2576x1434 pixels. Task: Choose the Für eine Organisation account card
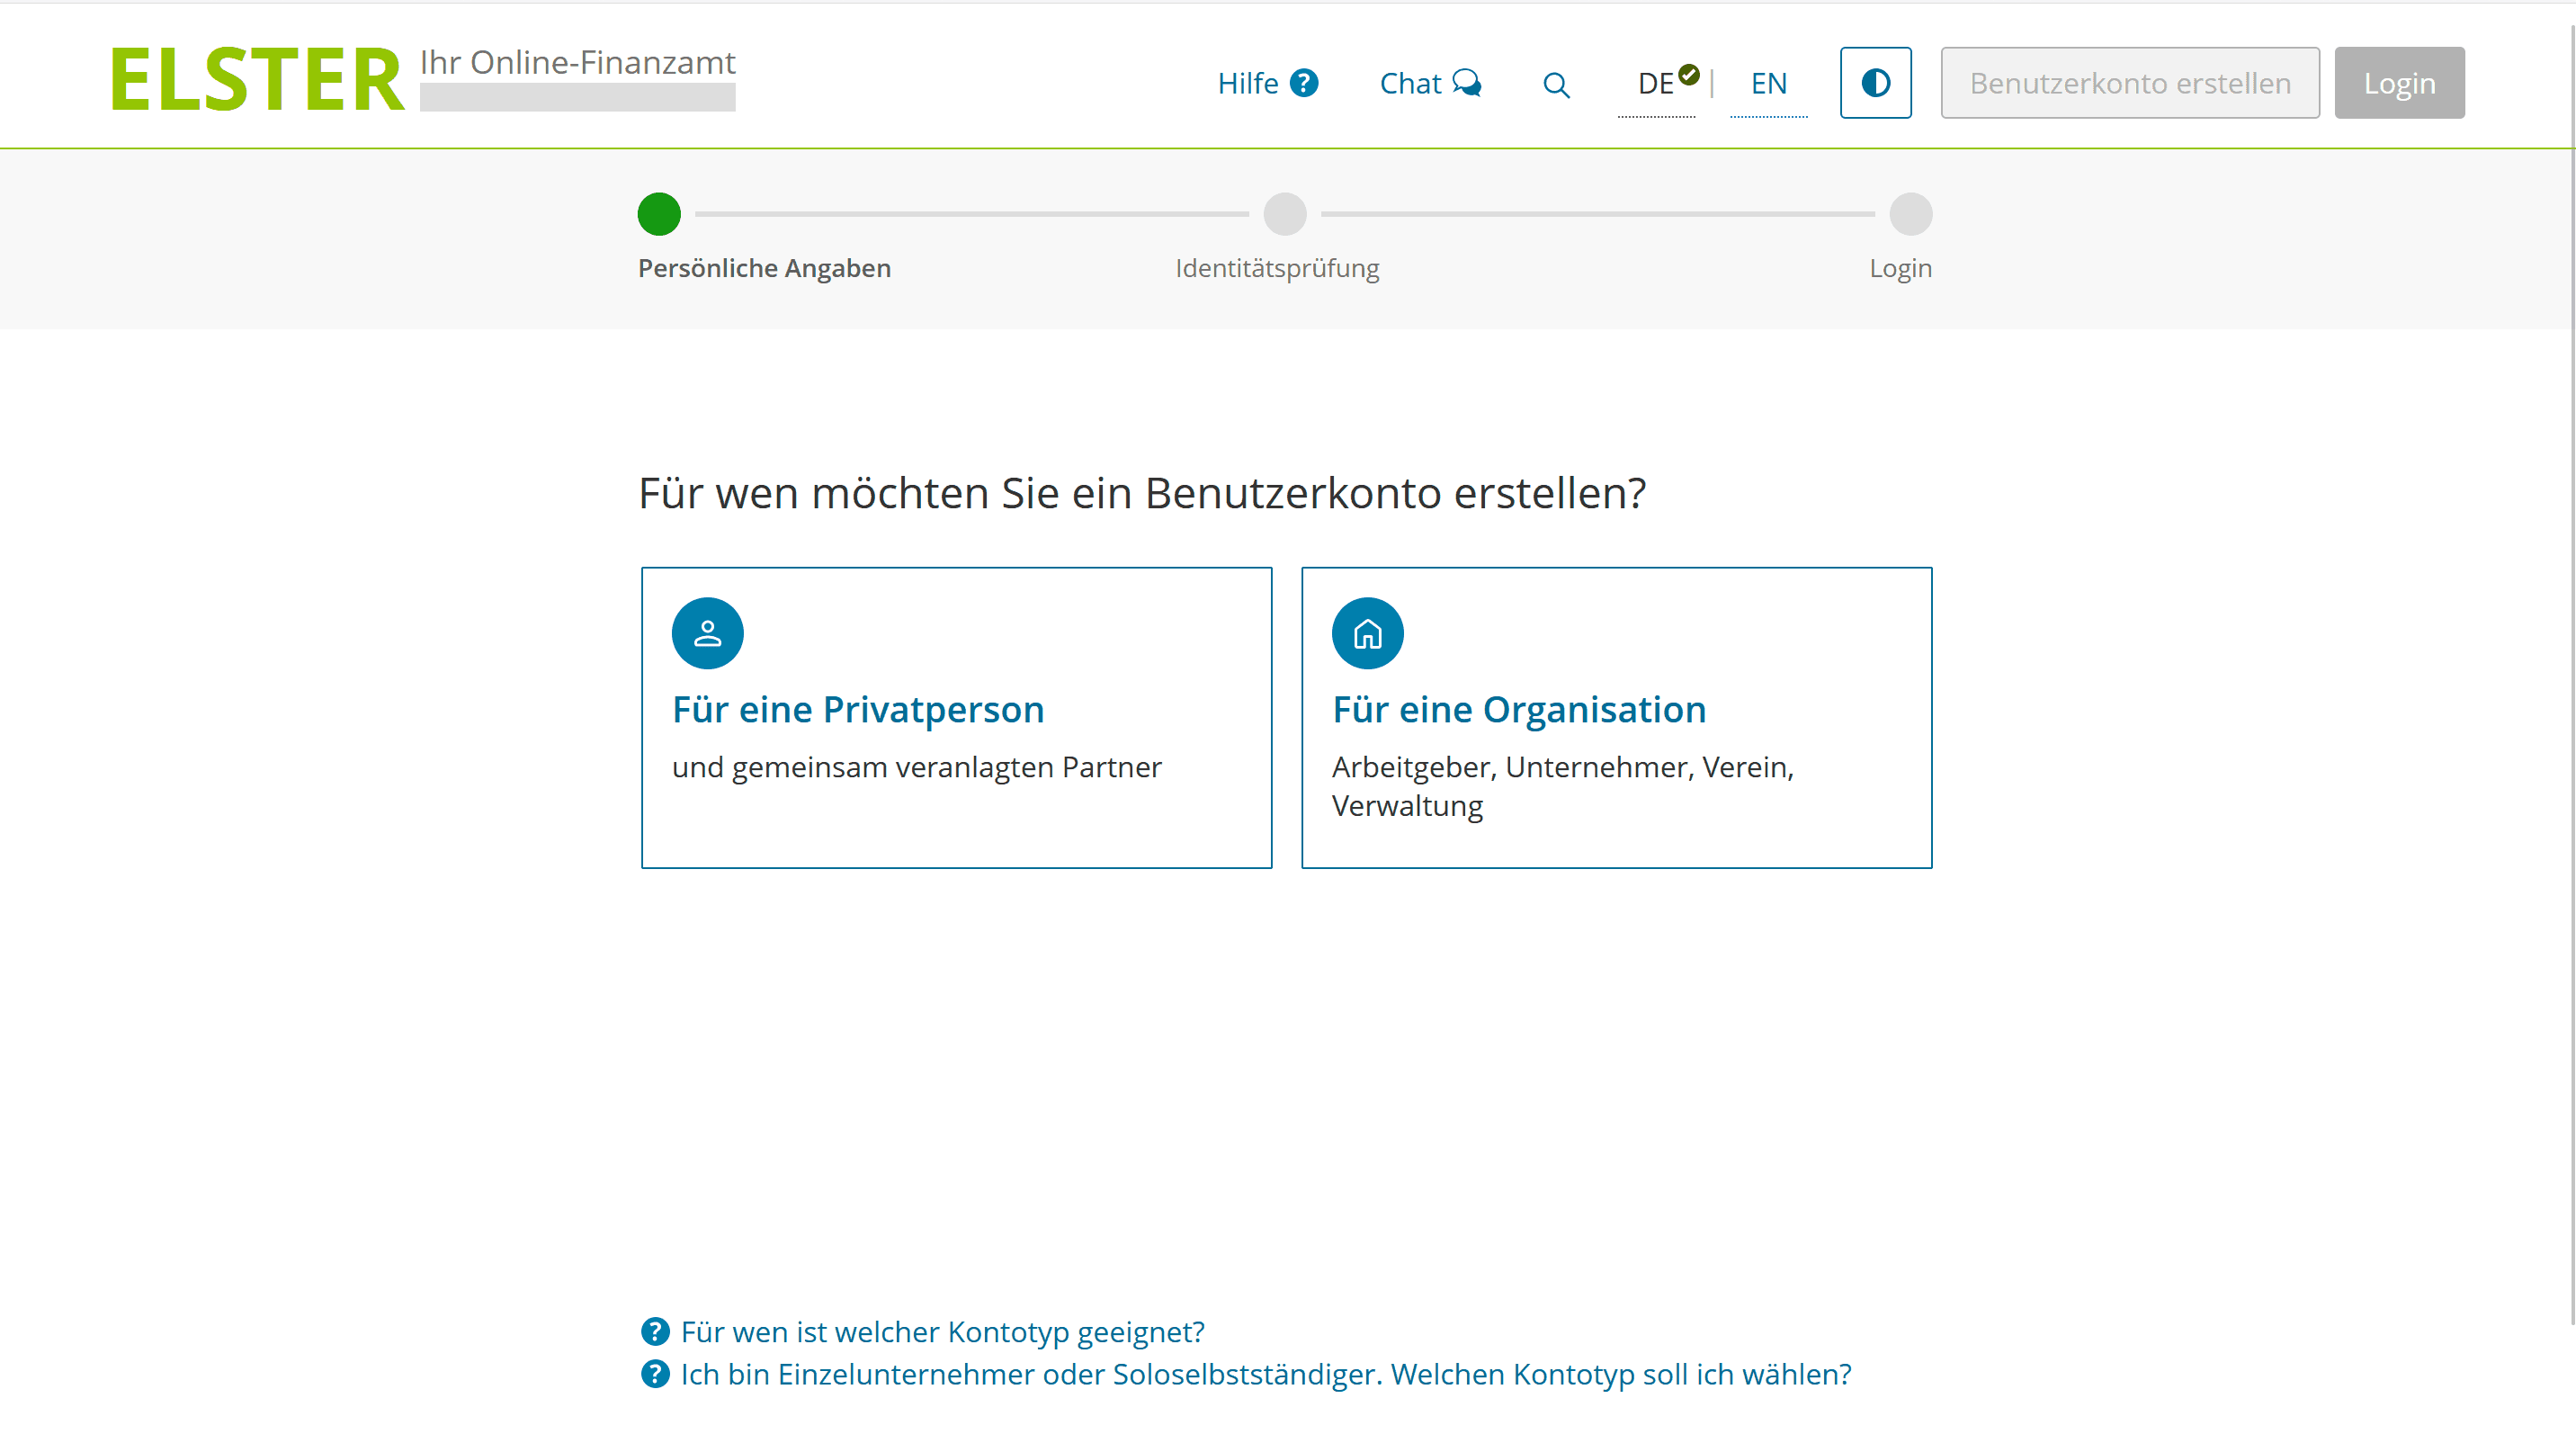[x=1616, y=717]
